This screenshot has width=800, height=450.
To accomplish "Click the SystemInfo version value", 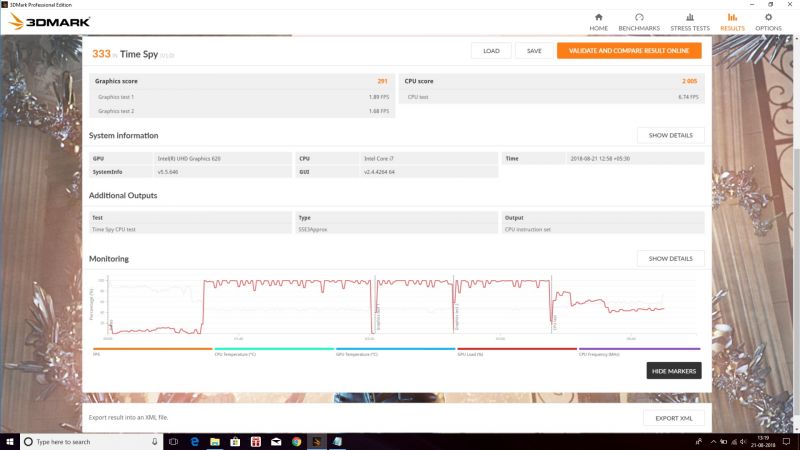I will click(168, 172).
